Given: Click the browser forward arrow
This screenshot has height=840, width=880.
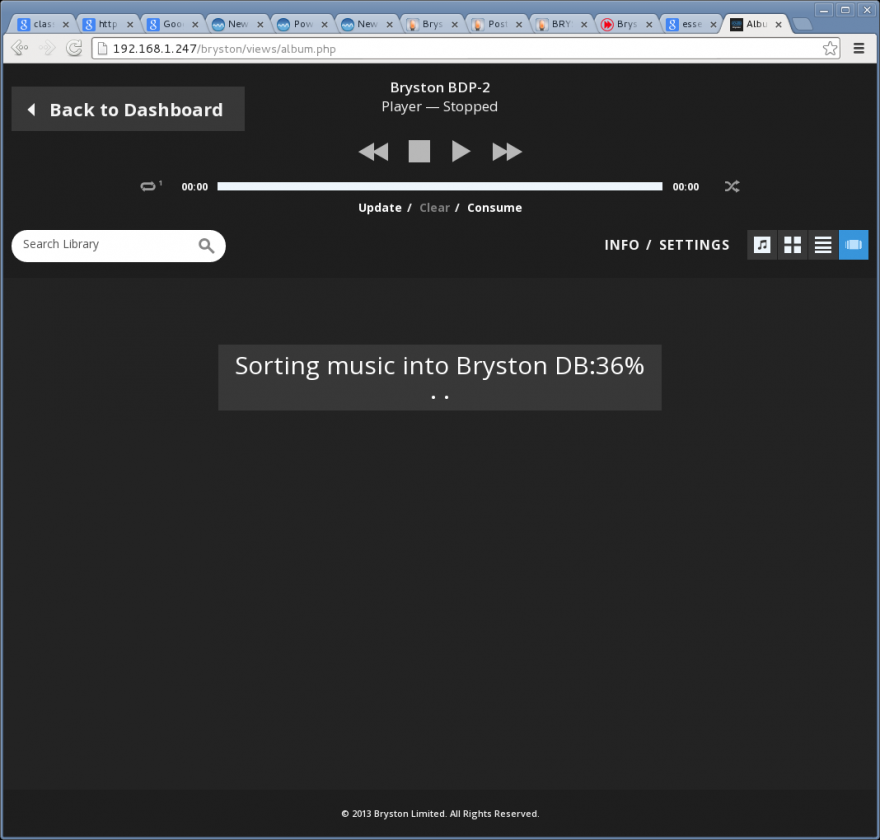Looking at the screenshot, I should [47, 48].
